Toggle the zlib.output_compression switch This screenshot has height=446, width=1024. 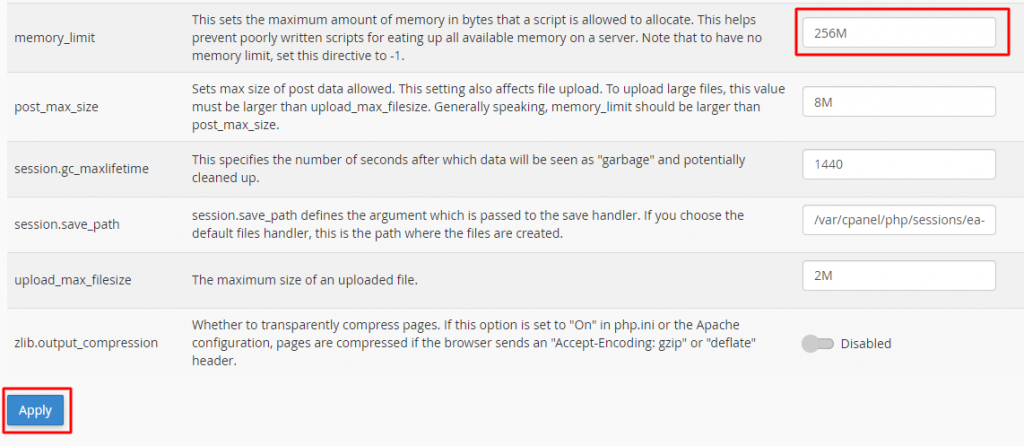pos(818,343)
